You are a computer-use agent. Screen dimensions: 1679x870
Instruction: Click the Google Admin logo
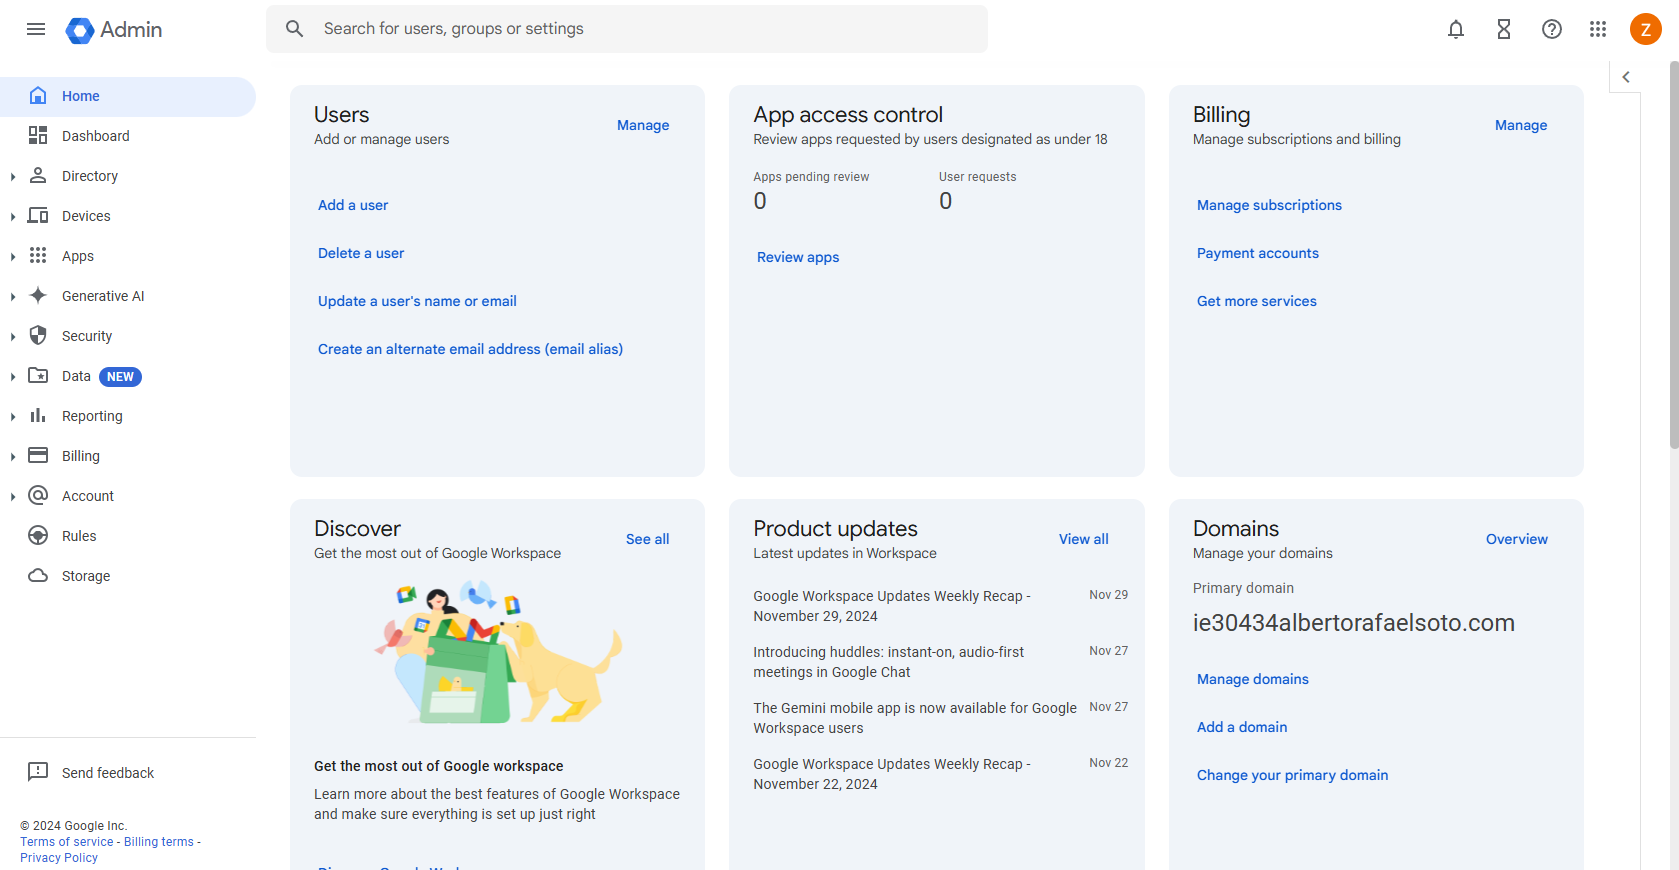click(x=114, y=30)
